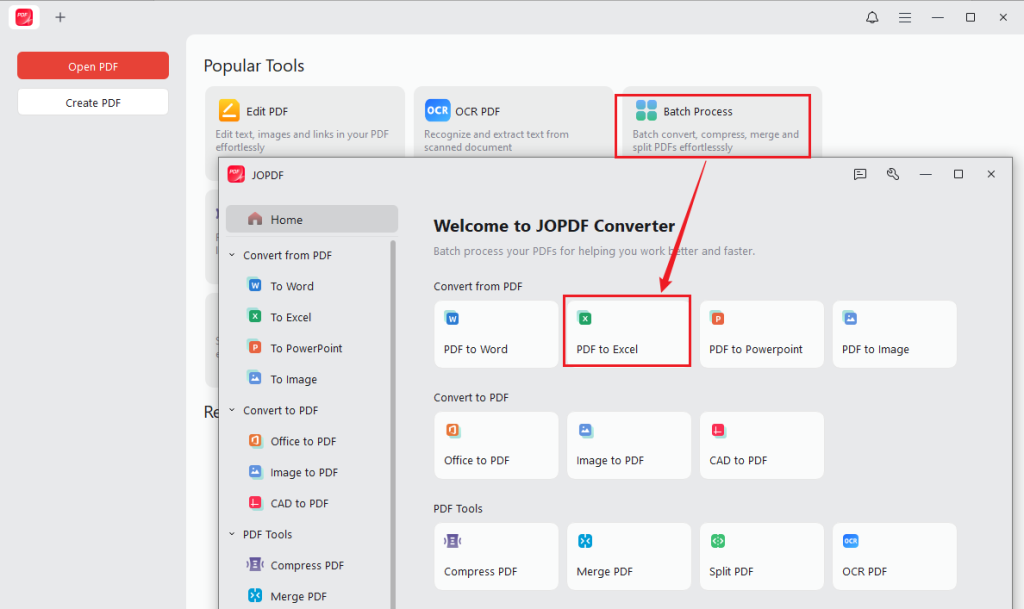Click the Home house icon in sidebar
Image resolution: width=1024 pixels, height=609 pixels.
point(255,219)
